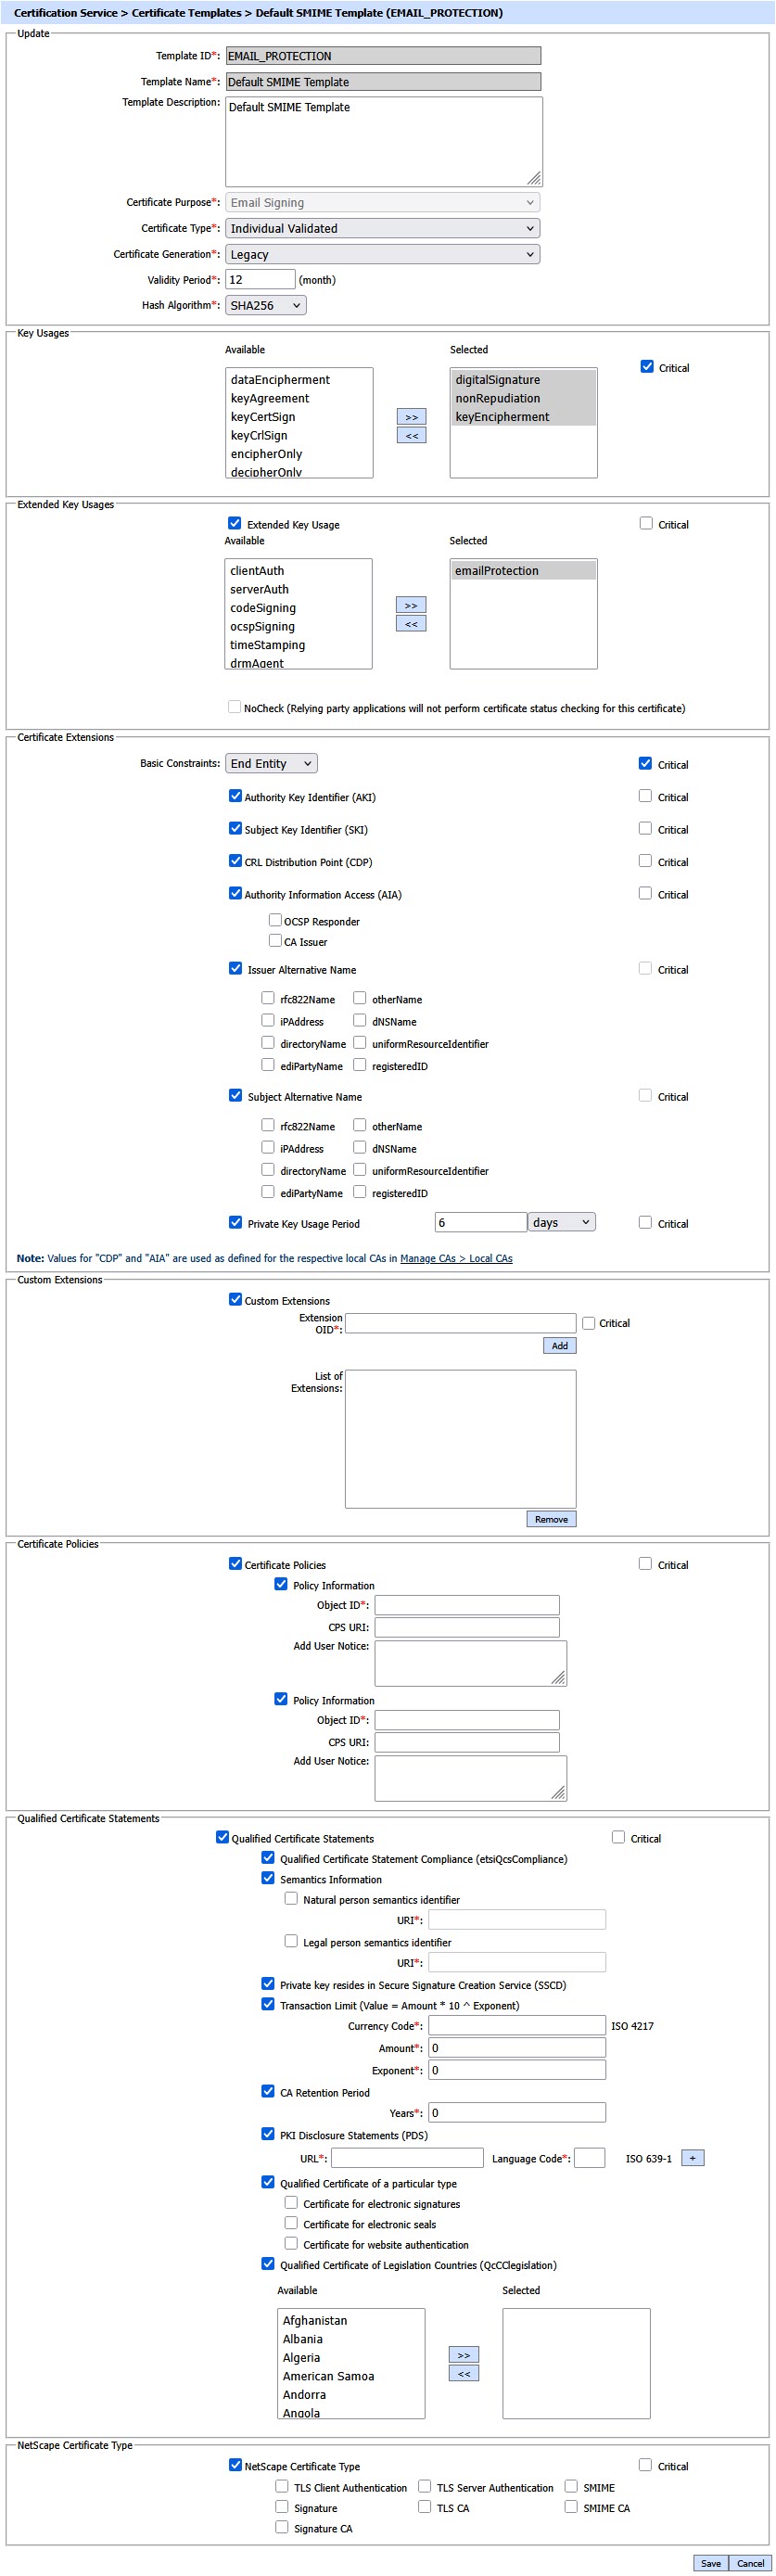Expand the Basic Constraints dropdown
The width and height of the screenshot is (776, 2576).
[271, 763]
